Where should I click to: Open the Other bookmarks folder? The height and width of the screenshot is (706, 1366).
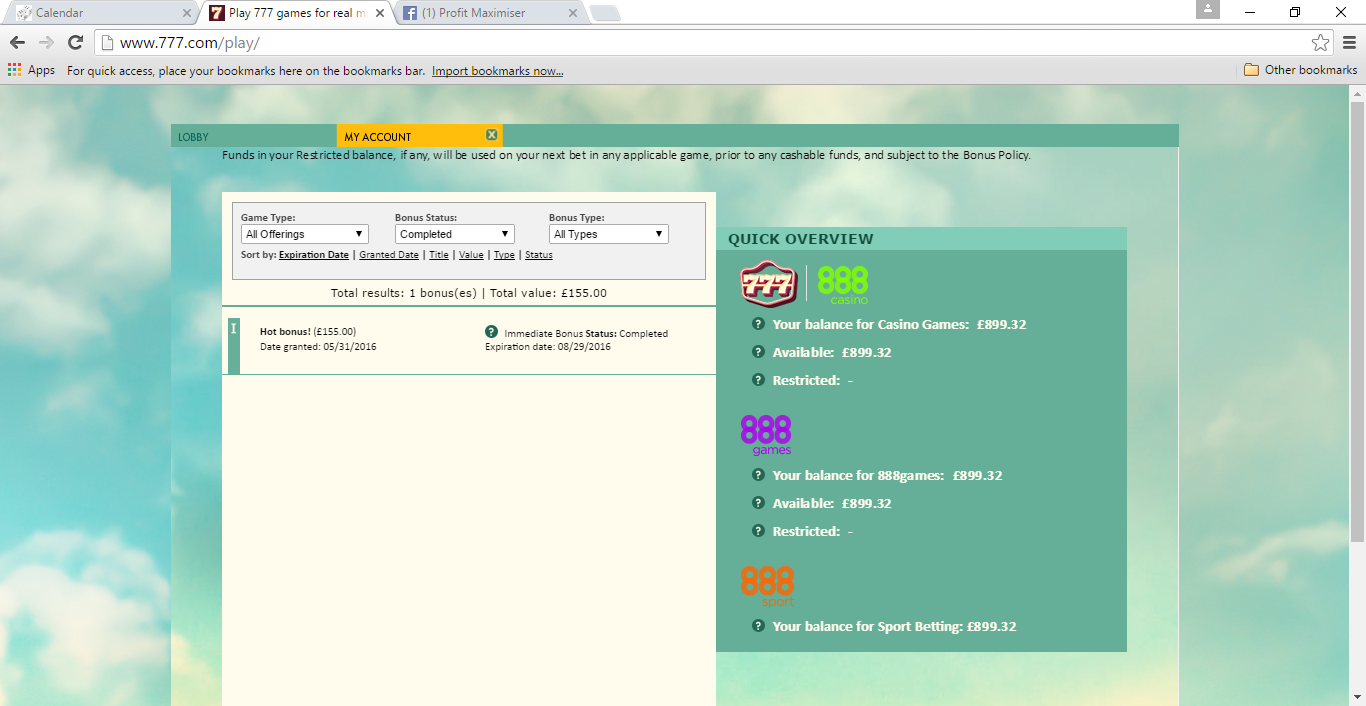1301,70
